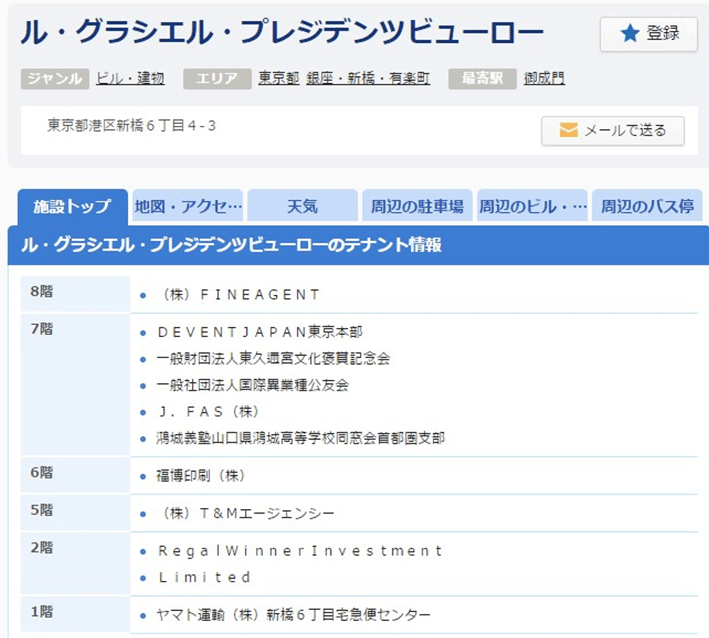The image size is (709, 638).
Task: Click tenant DEVENTJAPAN東京本部
Action: [x=260, y=332]
